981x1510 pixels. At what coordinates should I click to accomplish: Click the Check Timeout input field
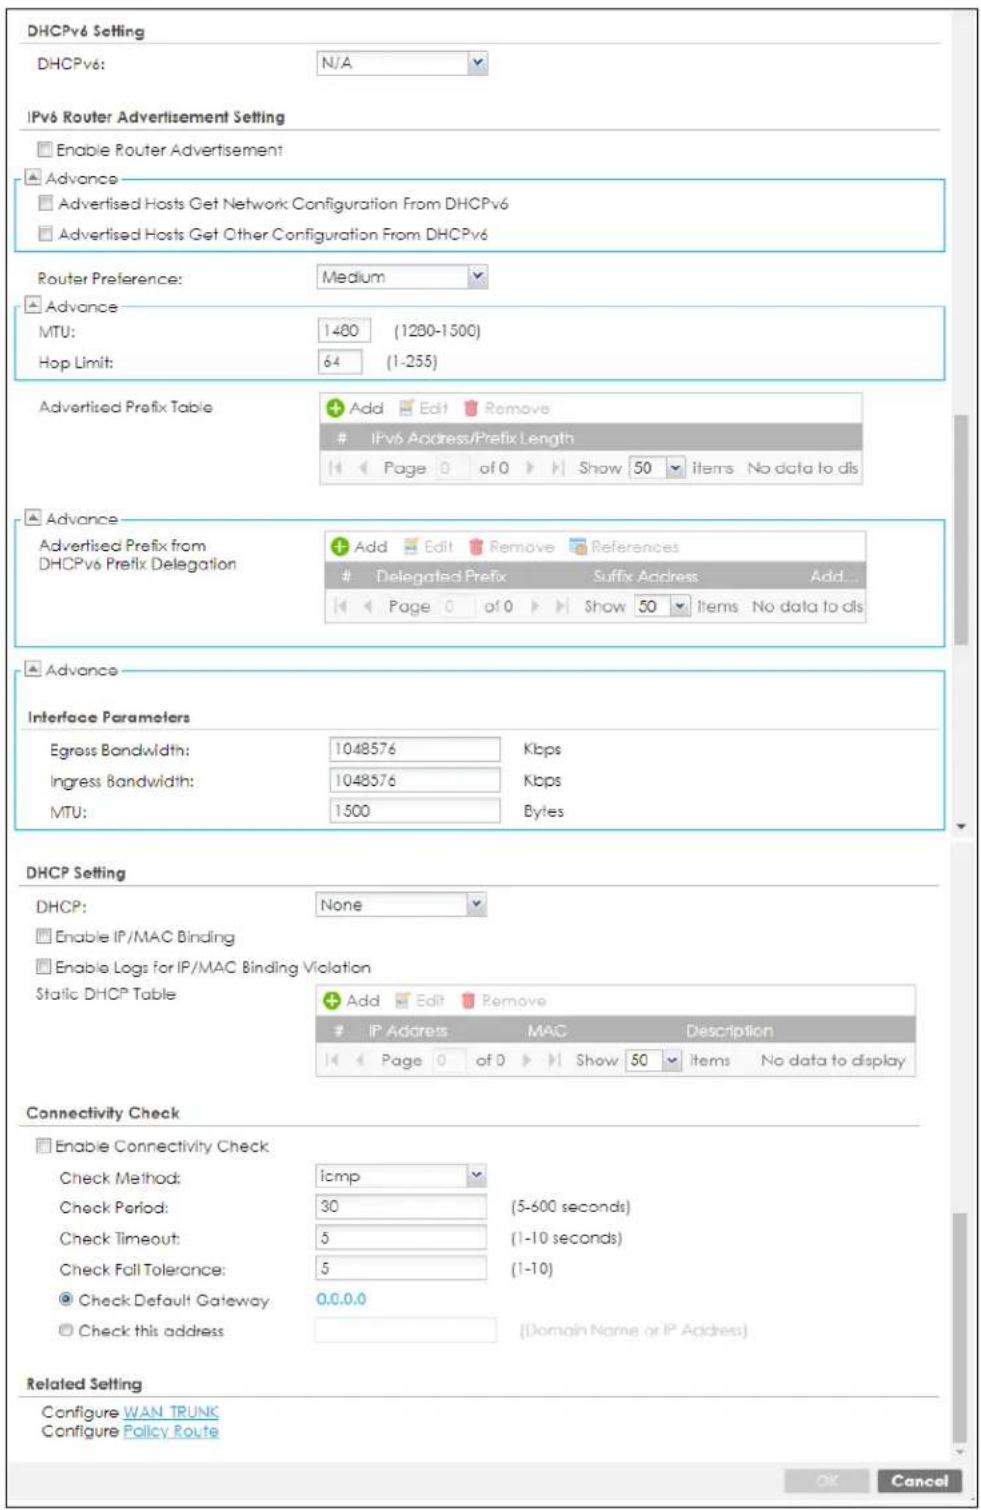(x=401, y=1238)
